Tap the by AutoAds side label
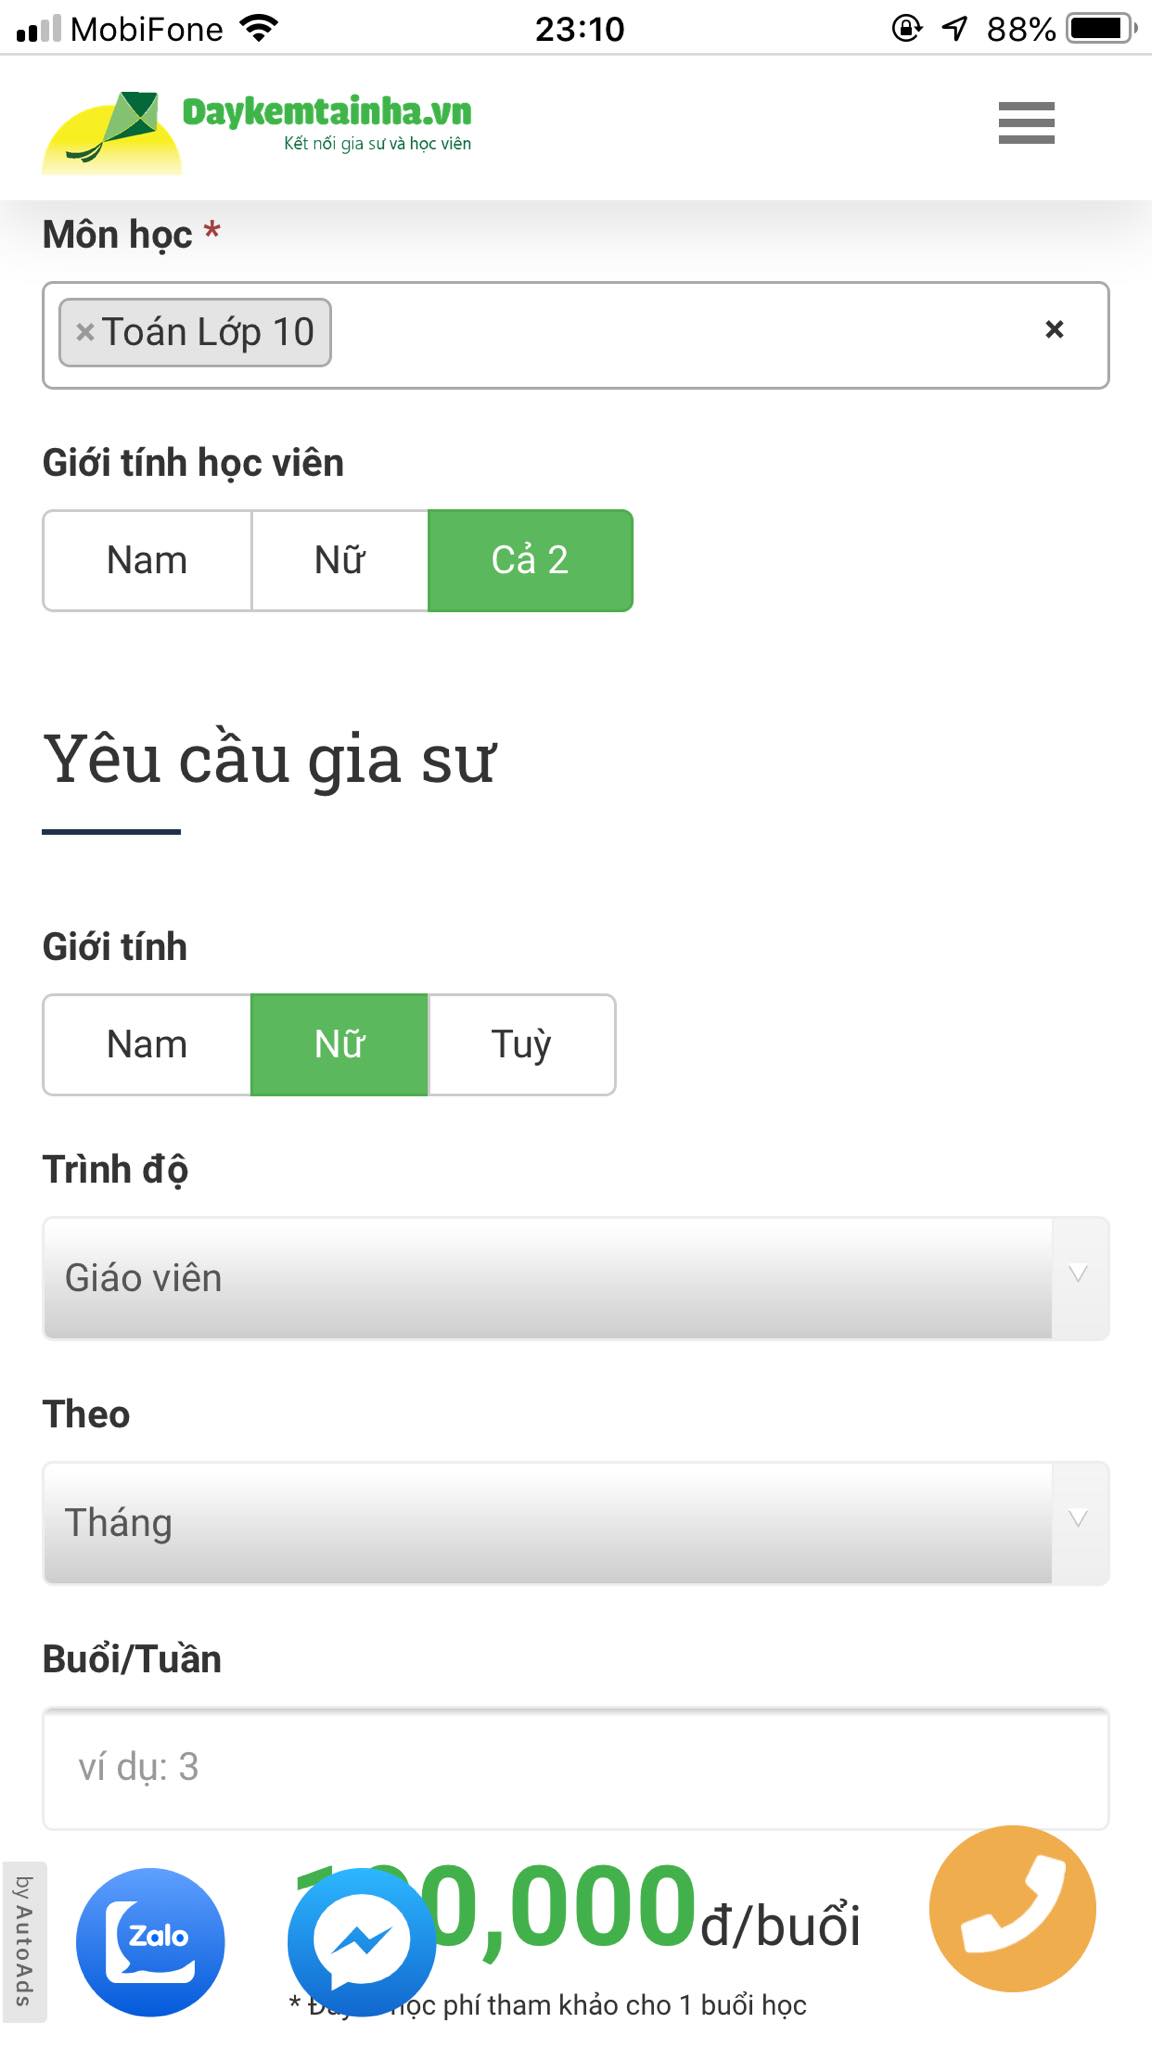This screenshot has width=1152, height=2048. [23, 1940]
